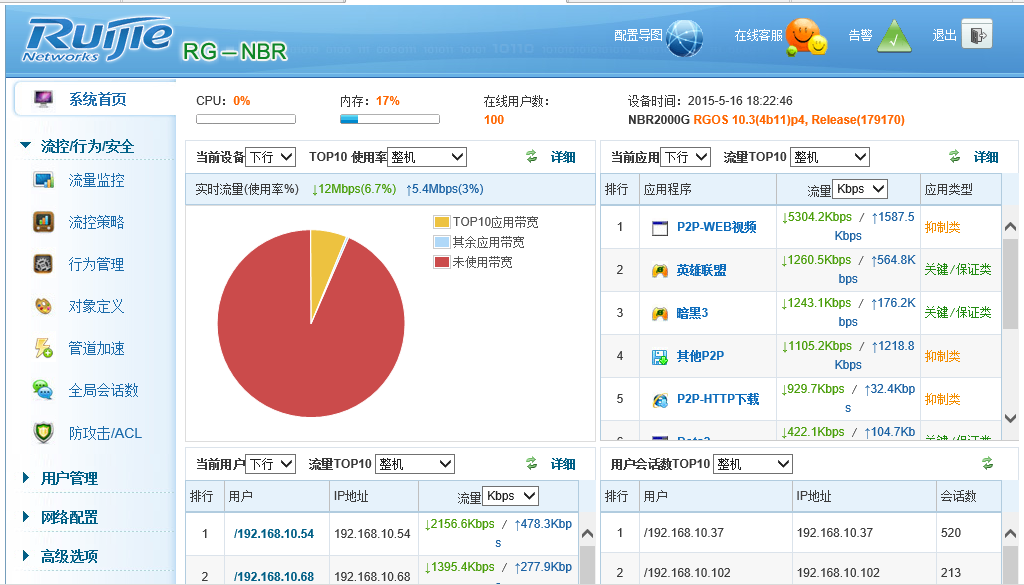
Task: Click the 行为管理 gear icon
Action: pos(43,264)
